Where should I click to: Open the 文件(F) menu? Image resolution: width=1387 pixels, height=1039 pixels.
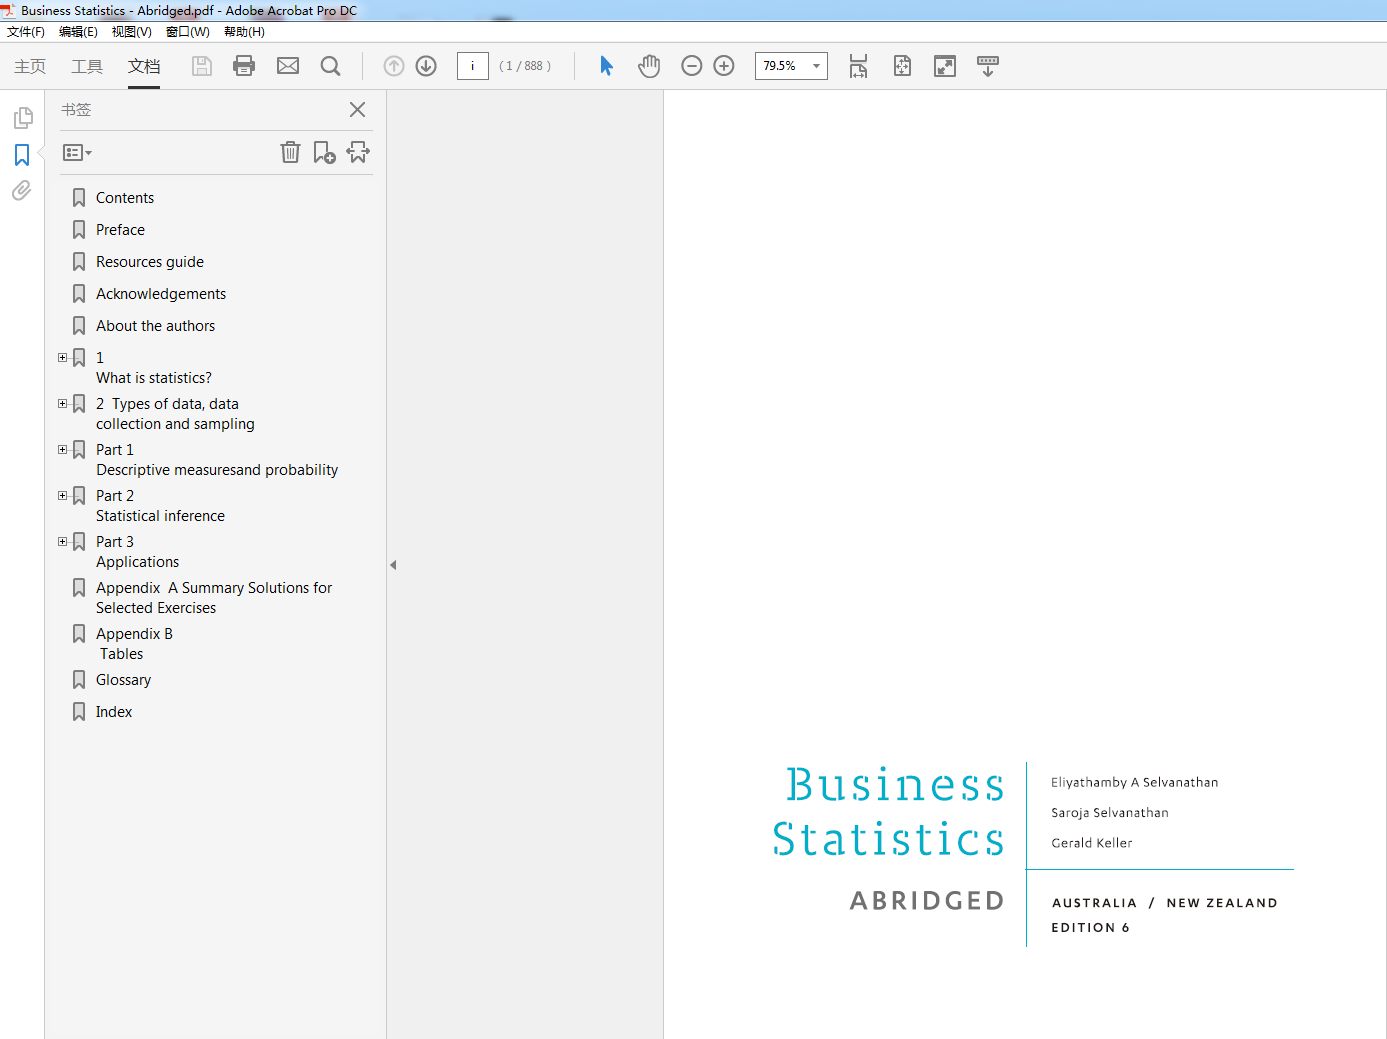(x=26, y=32)
